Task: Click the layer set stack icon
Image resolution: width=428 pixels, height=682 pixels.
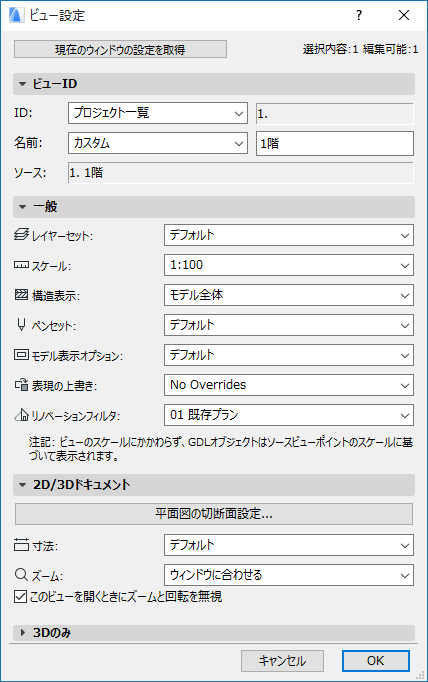Action: point(21,235)
